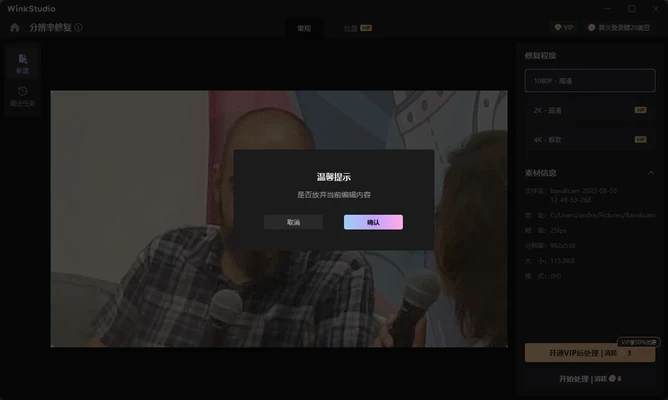The height and width of the screenshot is (400, 668).
Task: Select the 4K 极致 repair level
Action: 590,139
